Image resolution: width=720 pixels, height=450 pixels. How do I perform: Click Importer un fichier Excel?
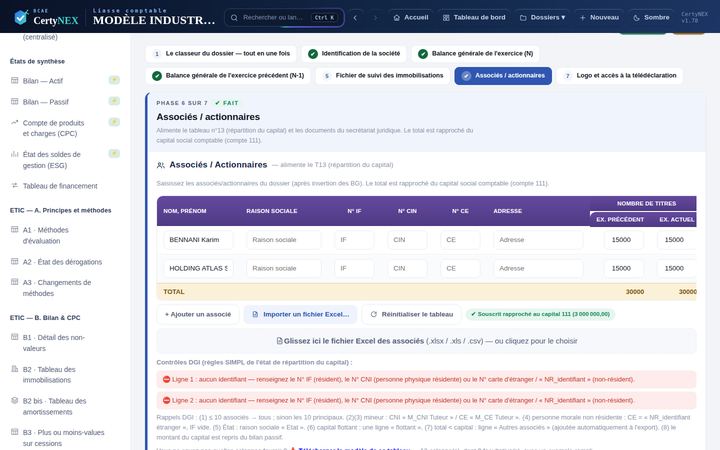(300, 315)
